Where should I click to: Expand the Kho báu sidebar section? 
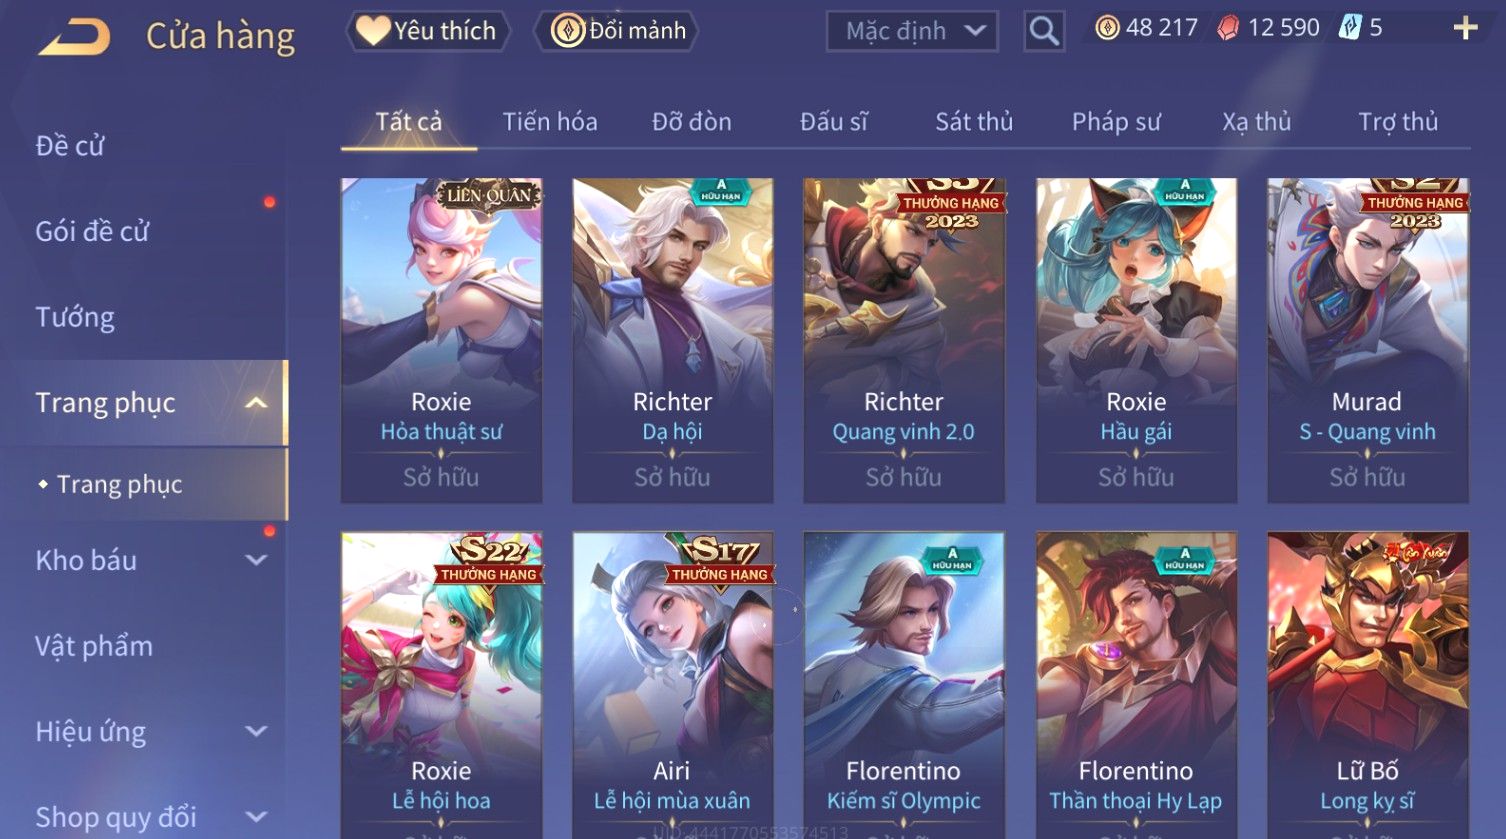tap(256, 560)
